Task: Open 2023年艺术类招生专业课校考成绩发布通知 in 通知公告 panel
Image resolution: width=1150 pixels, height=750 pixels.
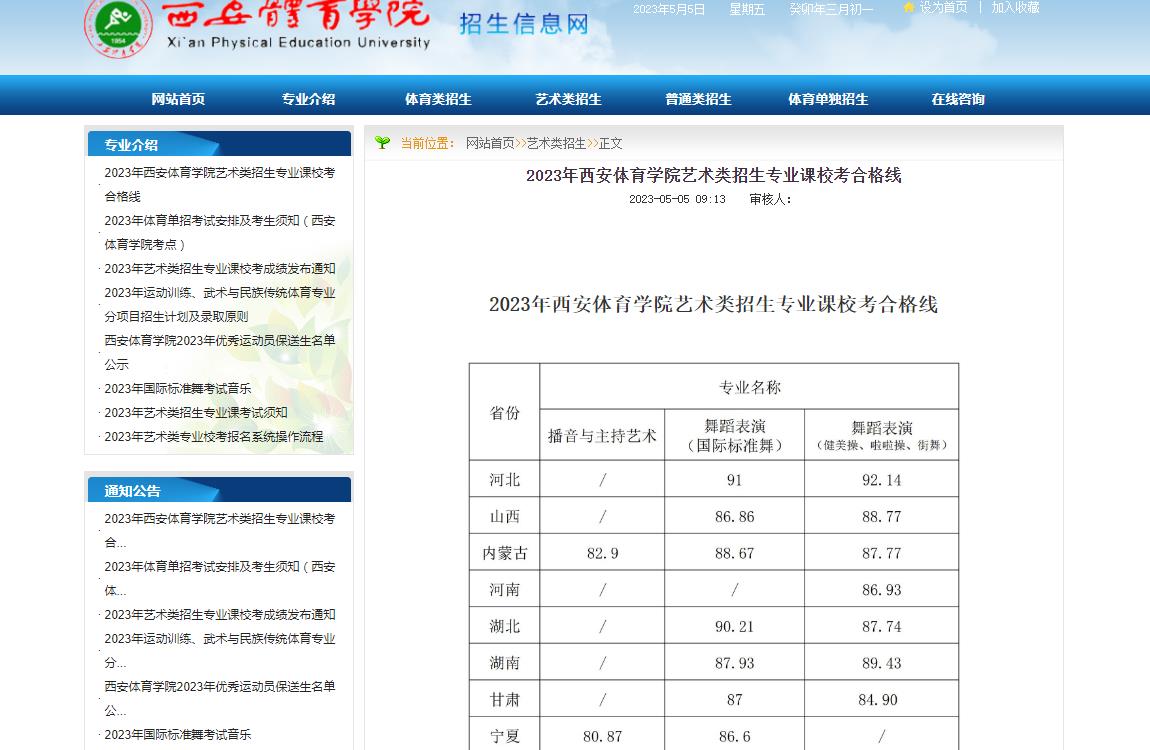Action: [x=220, y=614]
